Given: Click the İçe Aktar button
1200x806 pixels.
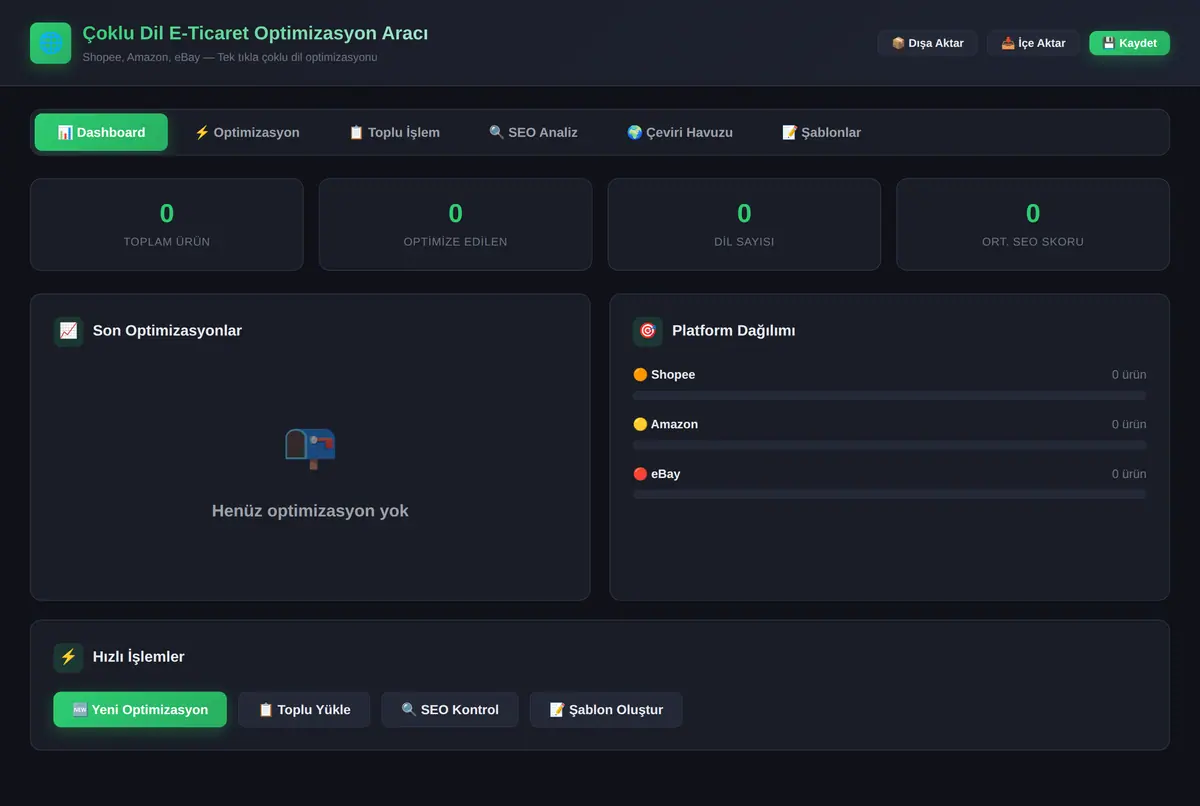Looking at the screenshot, I should [1033, 43].
